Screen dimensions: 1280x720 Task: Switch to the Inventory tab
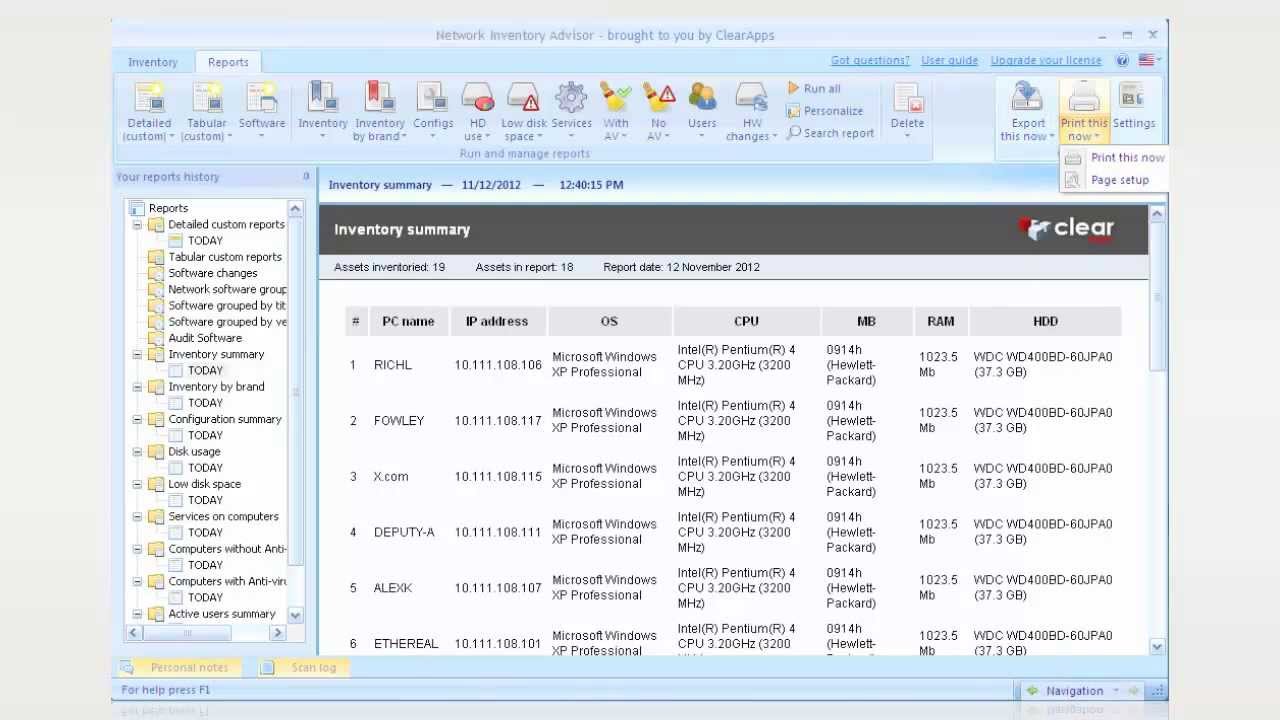point(152,62)
